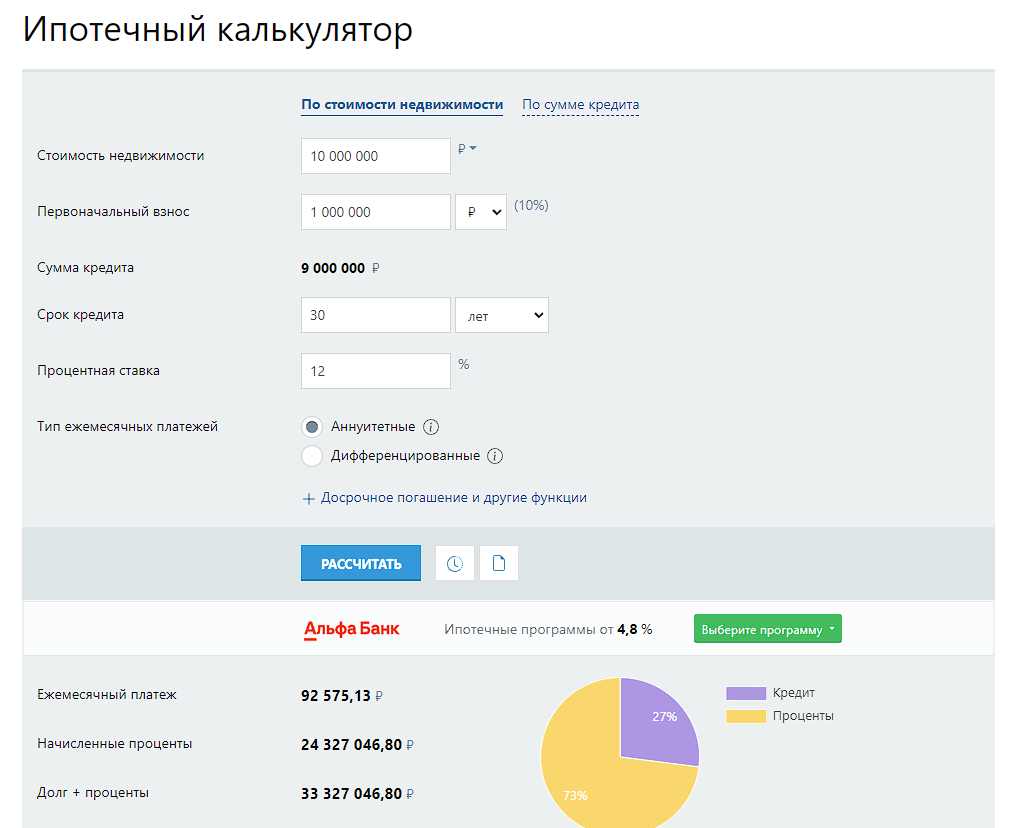Click the Долг + проценты label
The height and width of the screenshot is (828, 1010).
click(x=93, y=793)
